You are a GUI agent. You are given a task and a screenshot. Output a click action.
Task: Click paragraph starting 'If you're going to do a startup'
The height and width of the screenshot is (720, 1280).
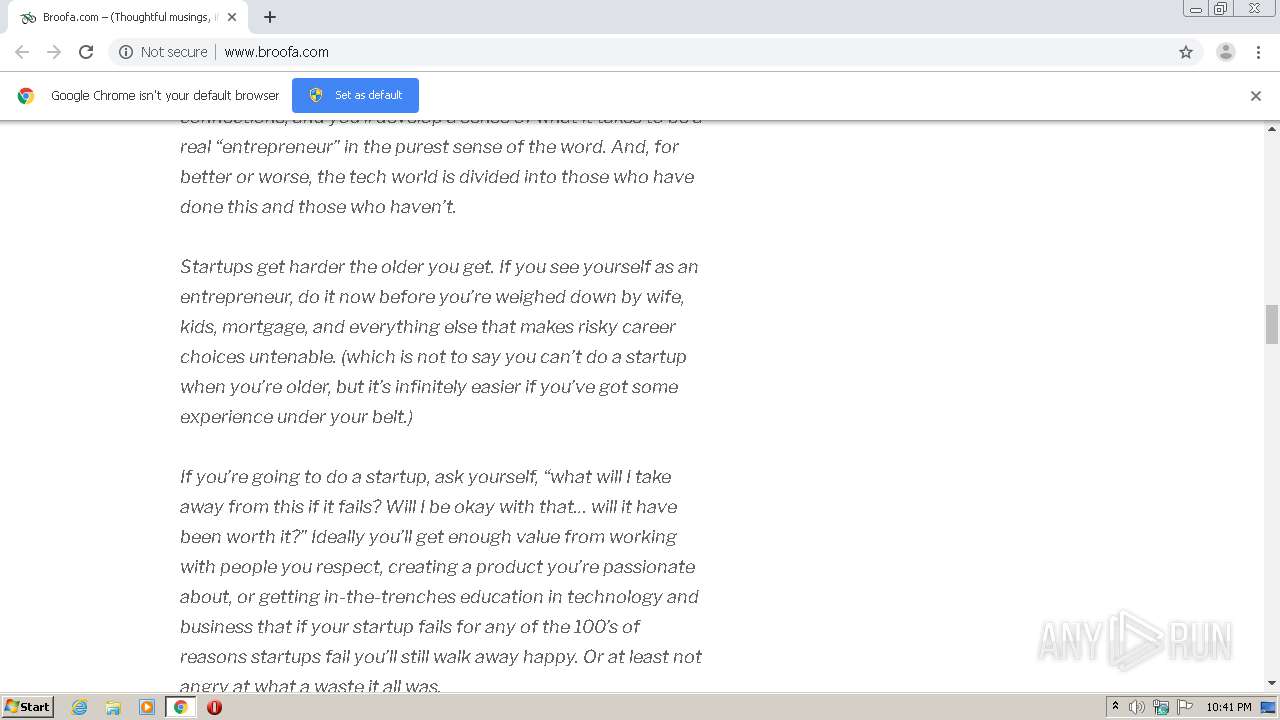coord(441,581)
